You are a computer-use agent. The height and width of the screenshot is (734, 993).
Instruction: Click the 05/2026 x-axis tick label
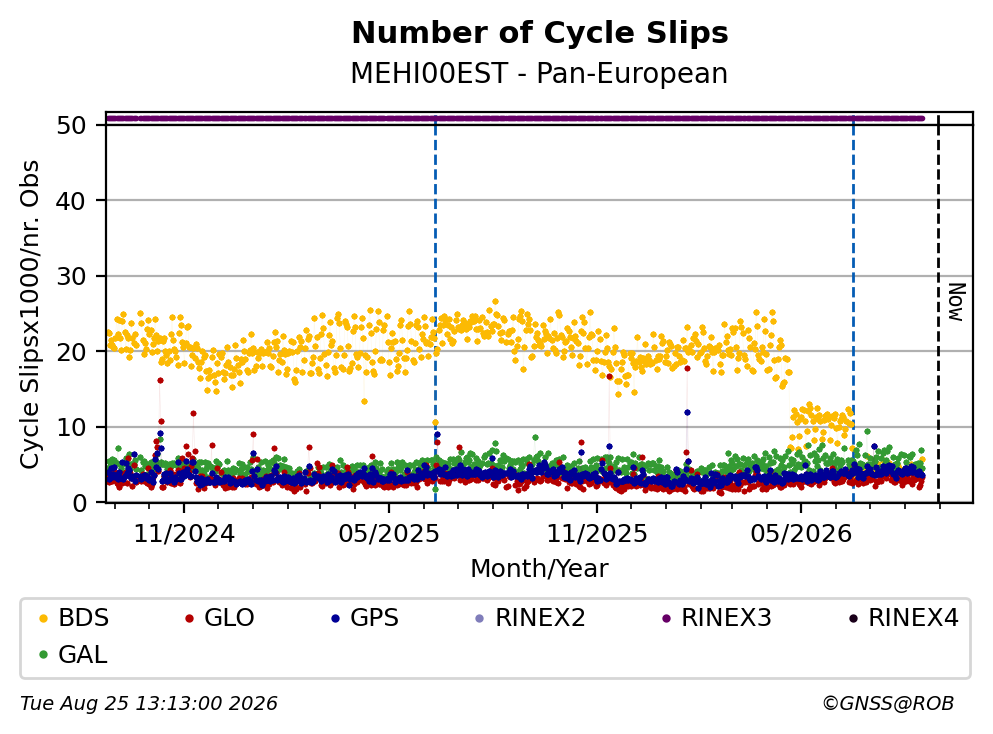click(x=801, y=534)
